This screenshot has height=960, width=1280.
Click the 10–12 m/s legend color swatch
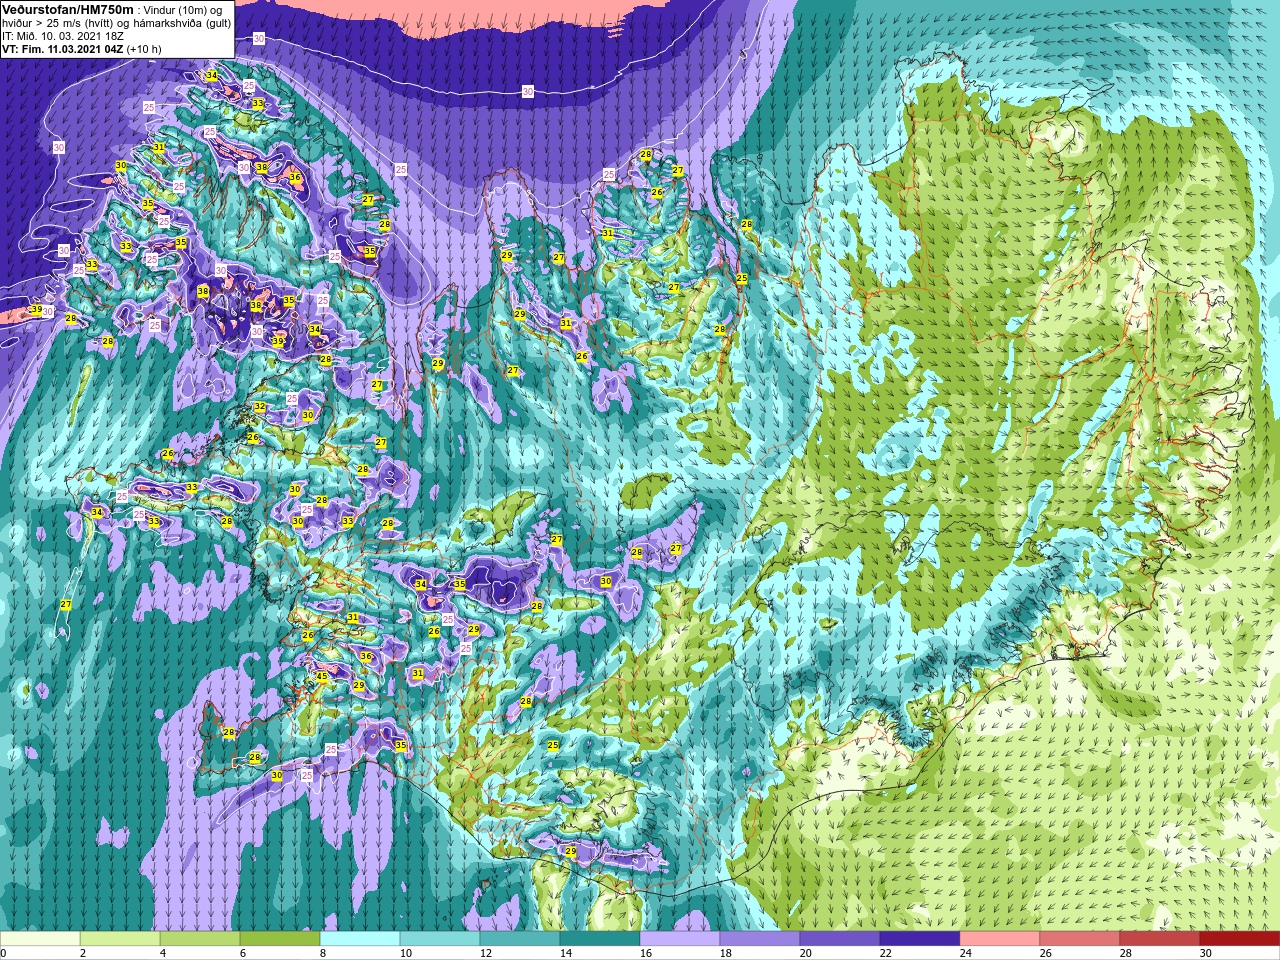click(440, 940)
